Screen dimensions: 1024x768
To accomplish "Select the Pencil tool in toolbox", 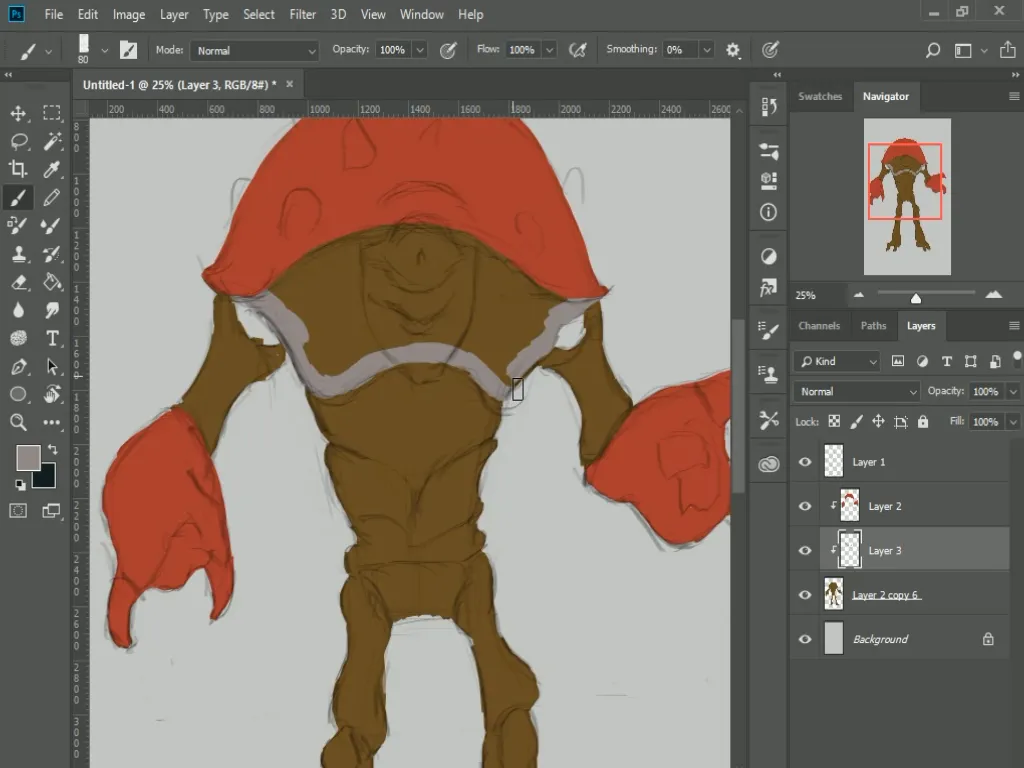I will click(x=52, y=197).
